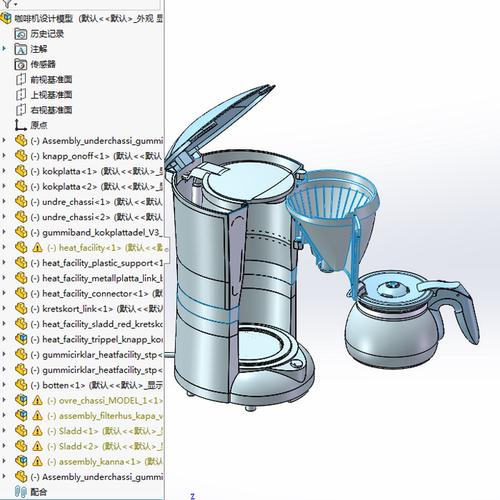Click the heat_facility_trippel_knapp sub-assembly icon
The width and height of the screenshot is (500, 500).
[x=21, y=339]
